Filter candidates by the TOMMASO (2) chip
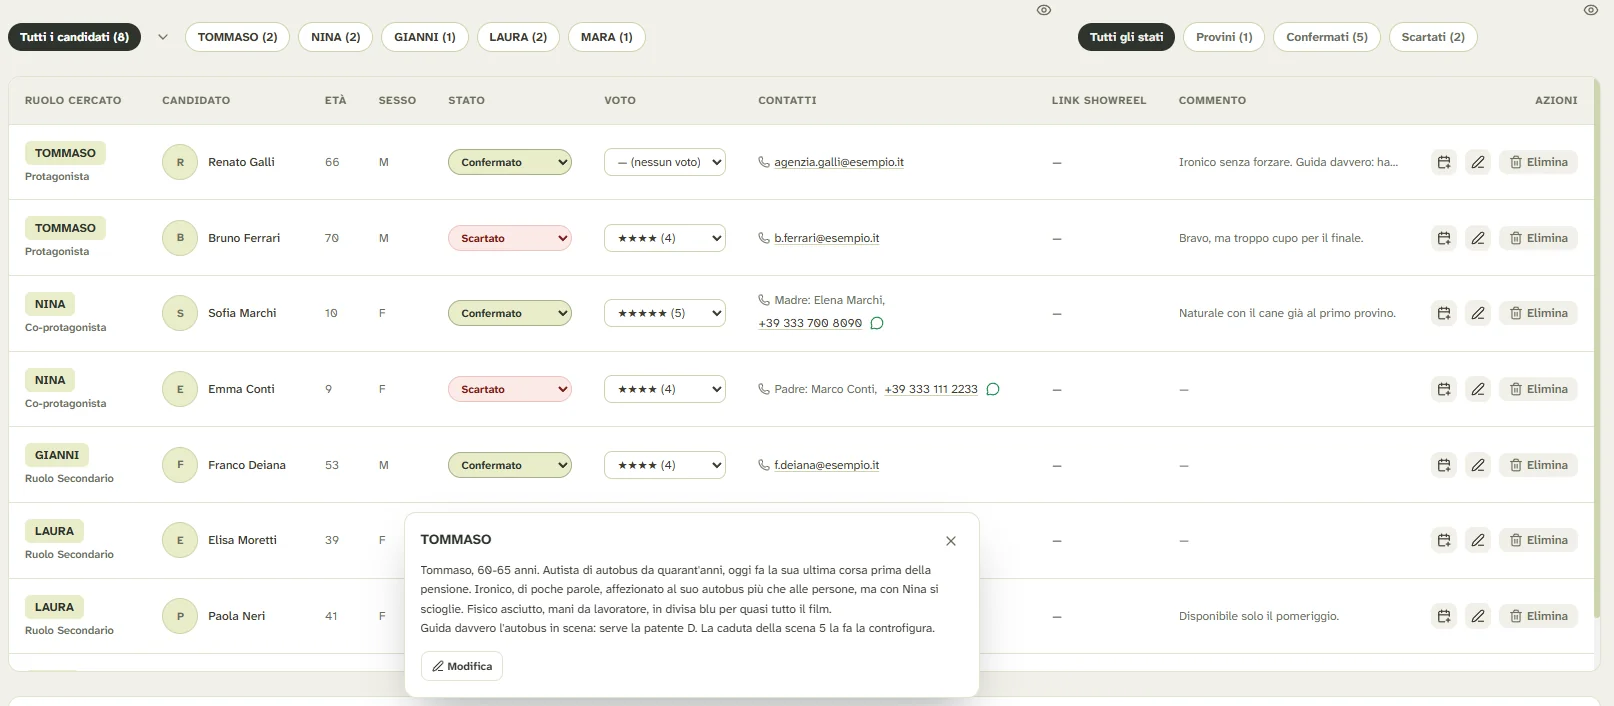Viewport: 1614px width, 706px height. [x=238, y=37]
